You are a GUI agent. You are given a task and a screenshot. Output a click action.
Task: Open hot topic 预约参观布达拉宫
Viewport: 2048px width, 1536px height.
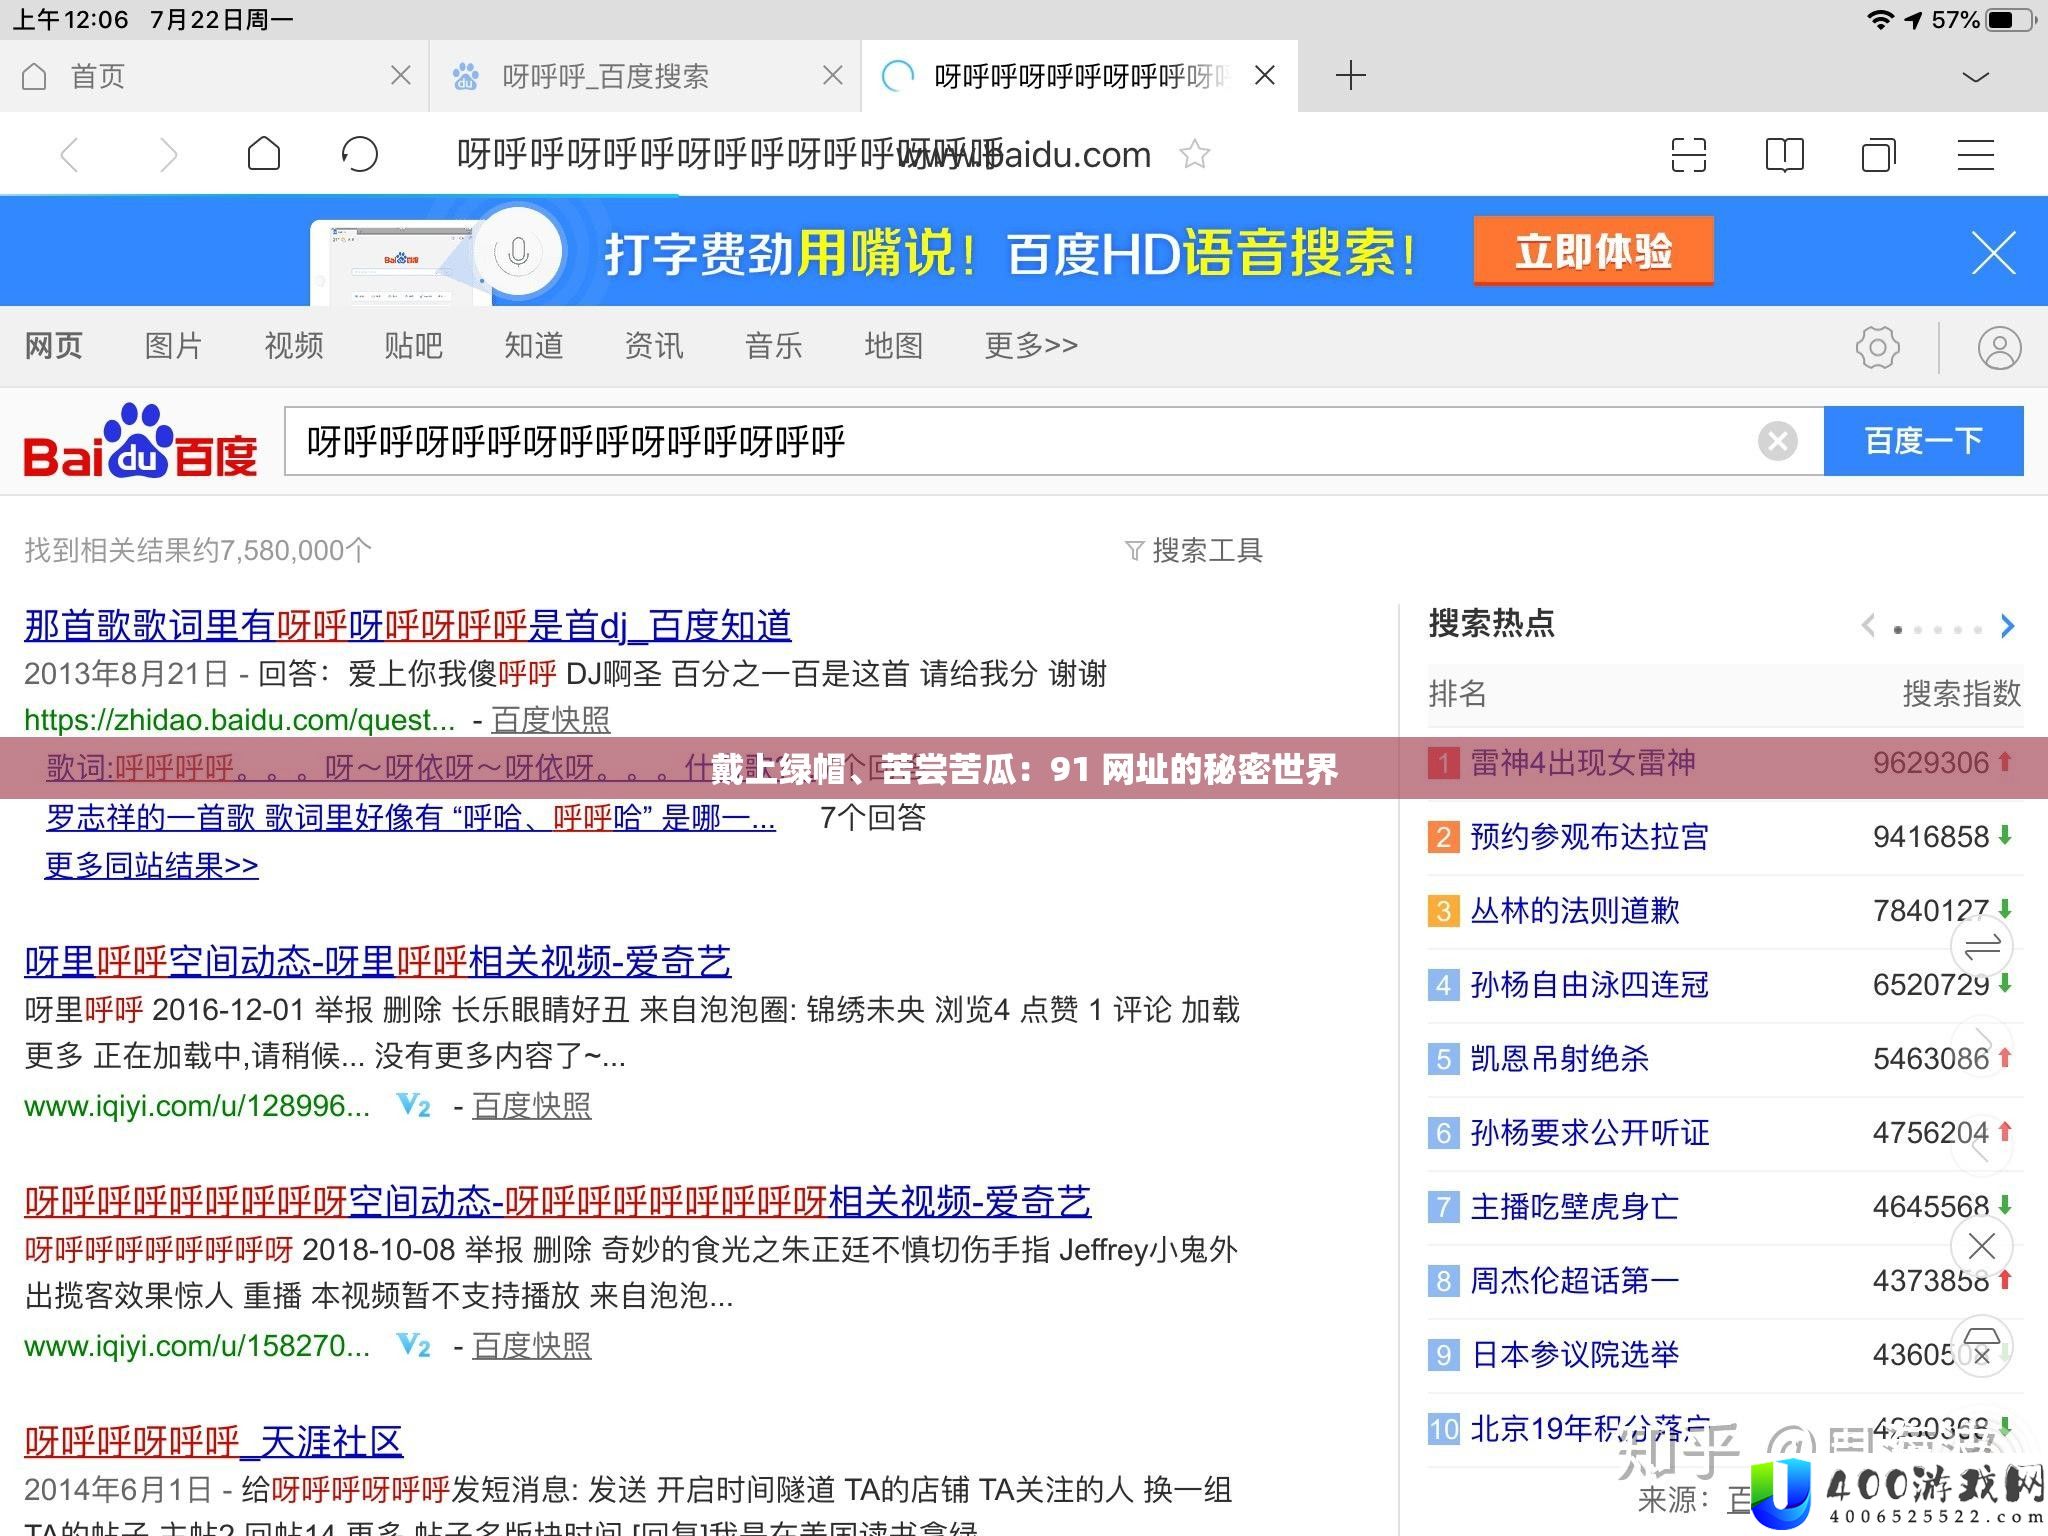[1589, 837]
